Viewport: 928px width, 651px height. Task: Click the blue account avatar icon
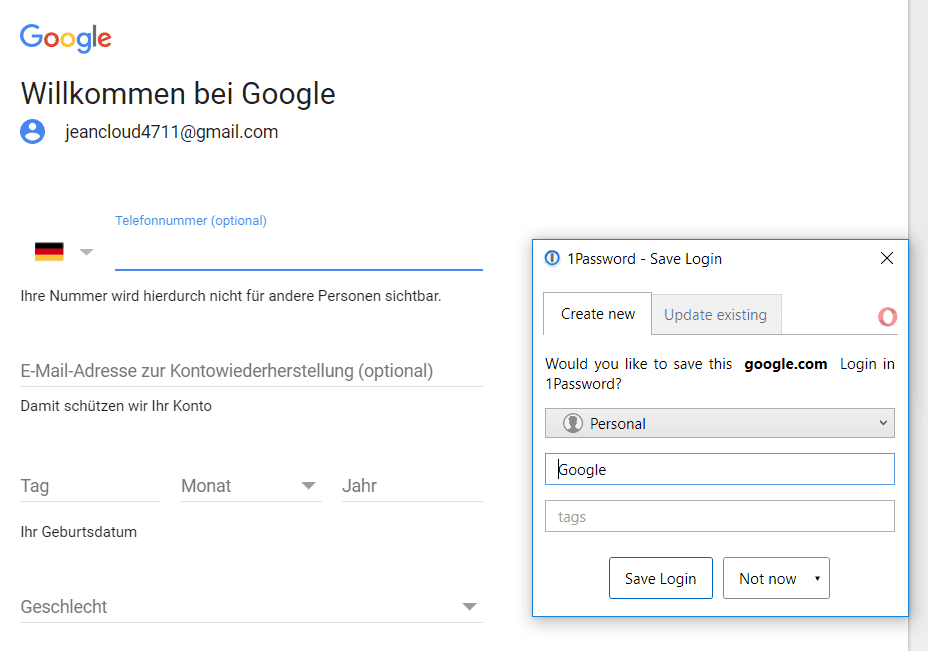[33, 131]
